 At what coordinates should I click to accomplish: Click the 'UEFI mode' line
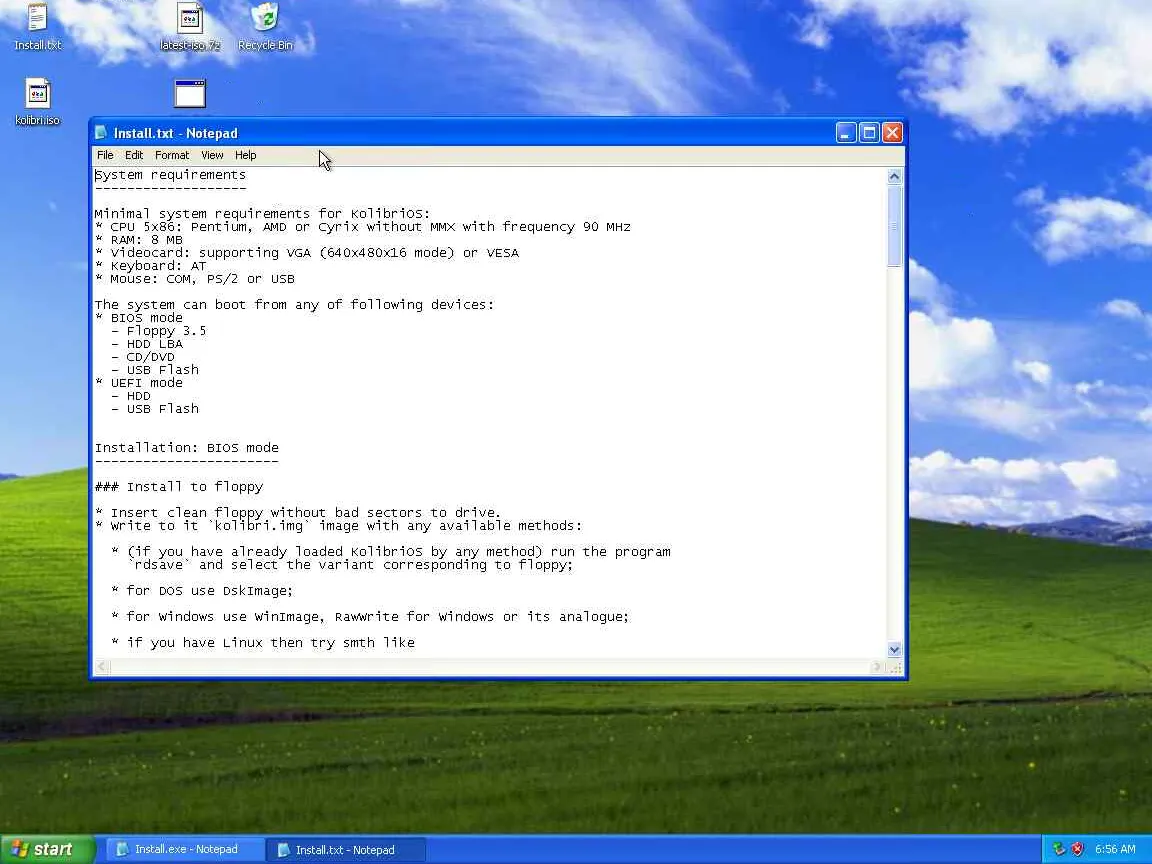pos(139,383)
